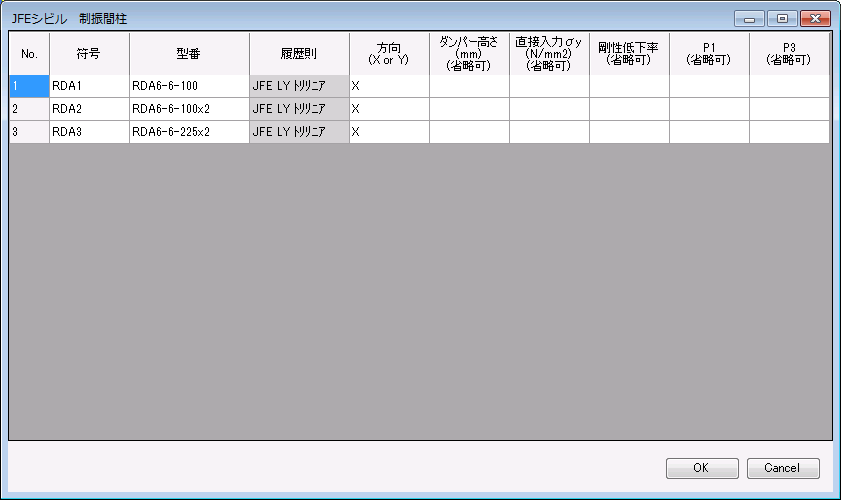Screen dimensions: 841x500
Task: Click 直接入力σy cell in RDA3 row
Action: 549,132
